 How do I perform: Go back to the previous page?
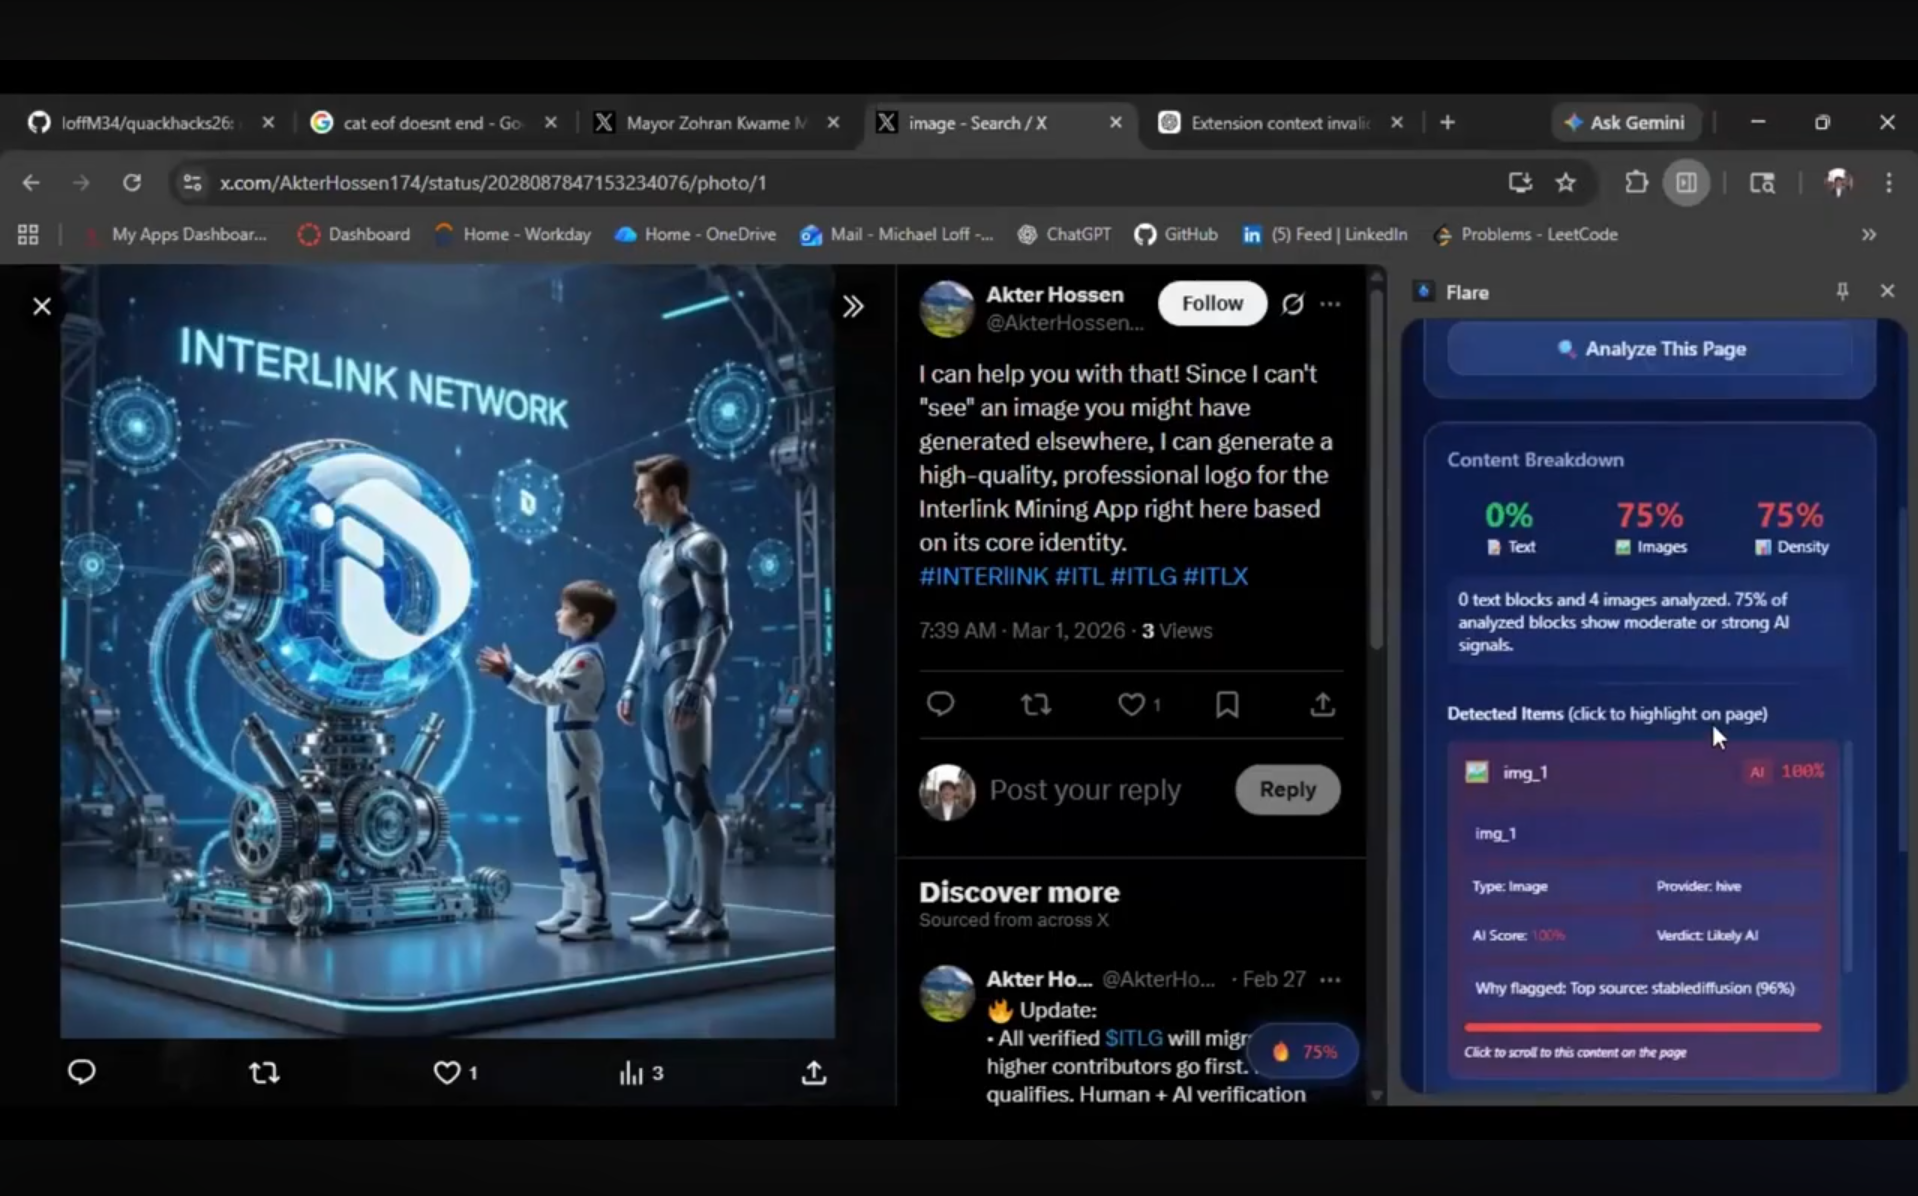[31, 183]
